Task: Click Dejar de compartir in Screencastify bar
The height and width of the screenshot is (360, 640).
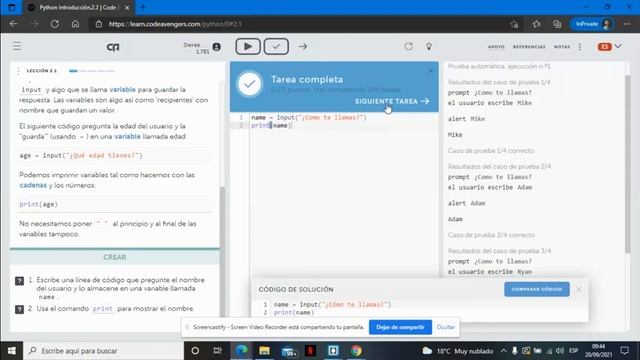Action: (400, 327)
